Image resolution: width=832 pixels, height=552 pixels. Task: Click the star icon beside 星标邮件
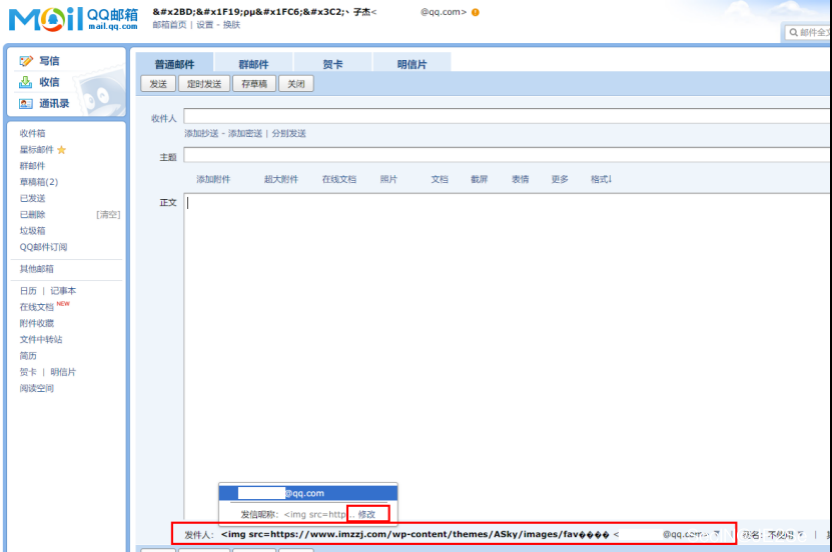click(62, 150)
